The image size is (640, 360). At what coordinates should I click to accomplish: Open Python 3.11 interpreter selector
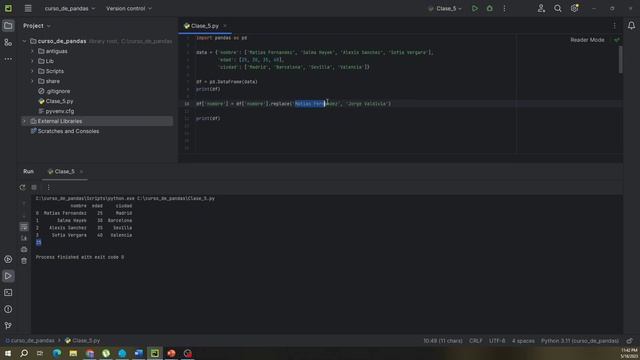[580, 341]
